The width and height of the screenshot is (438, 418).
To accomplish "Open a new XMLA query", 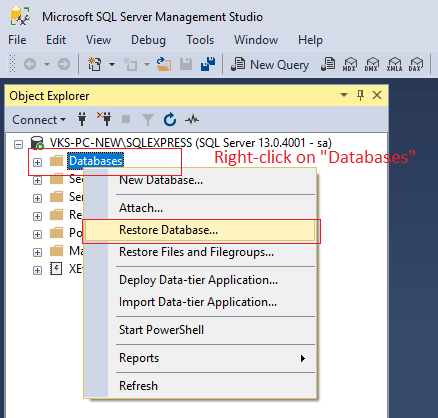I will coord(394,64).
